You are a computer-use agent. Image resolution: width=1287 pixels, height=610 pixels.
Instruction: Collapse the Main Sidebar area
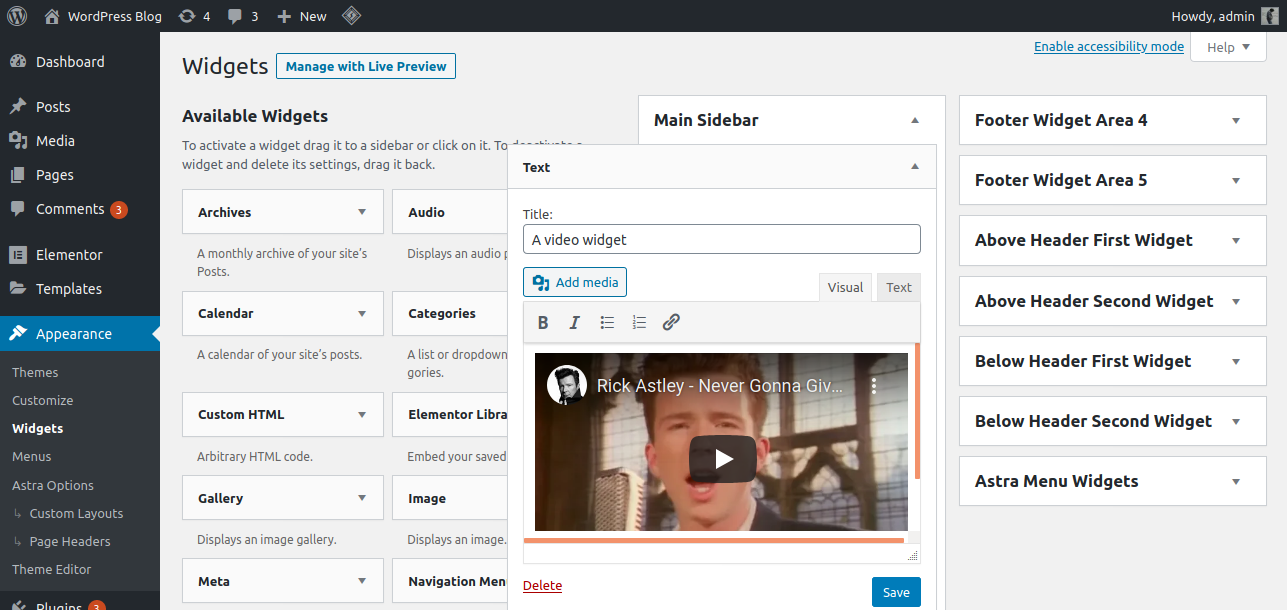[914, 120]
